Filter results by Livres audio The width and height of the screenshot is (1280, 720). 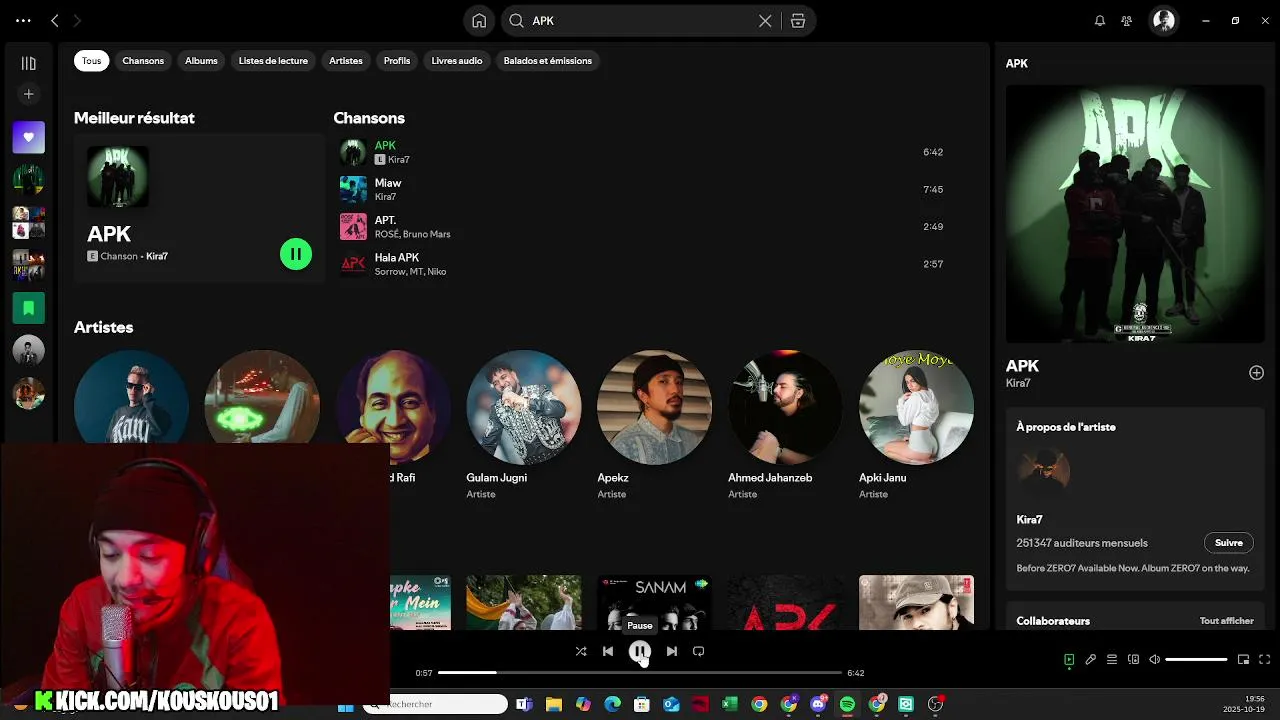tap(457, 61)
